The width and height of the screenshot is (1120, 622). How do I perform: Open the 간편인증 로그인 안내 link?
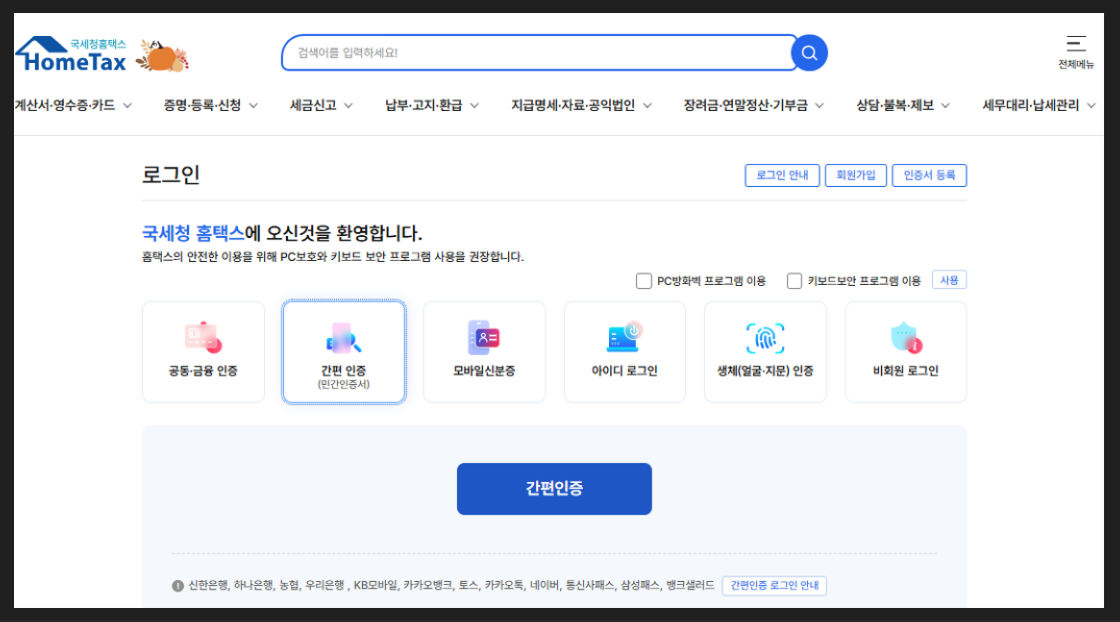772,587
